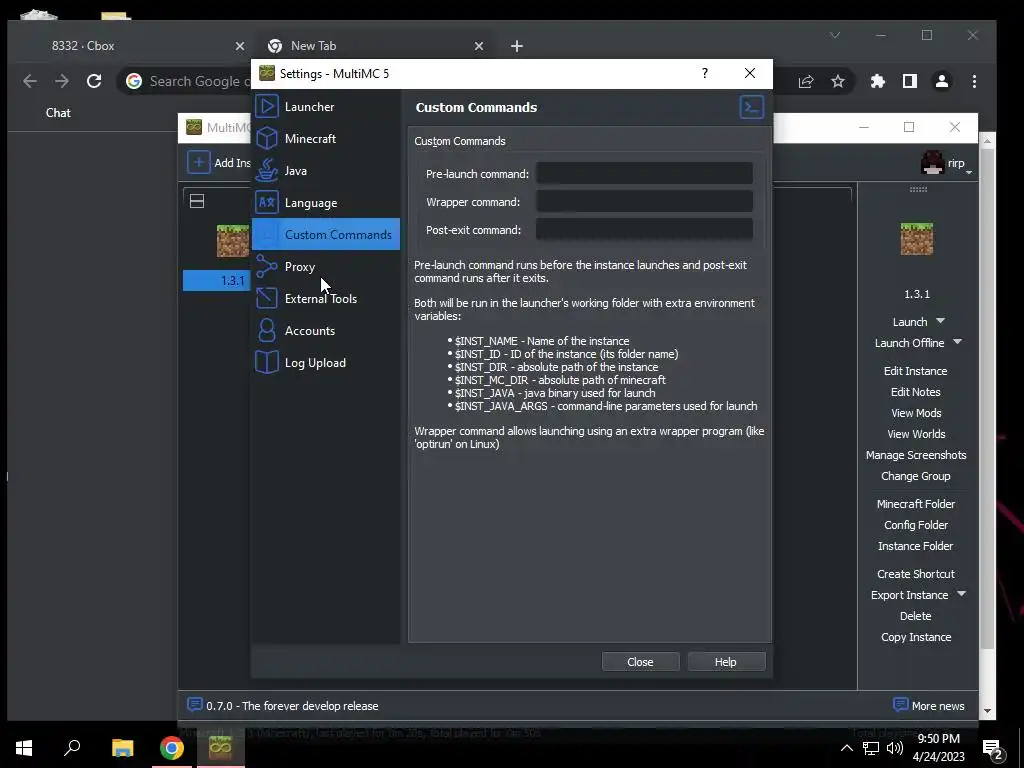Open the rirp account dropdown

click(947, 163)
